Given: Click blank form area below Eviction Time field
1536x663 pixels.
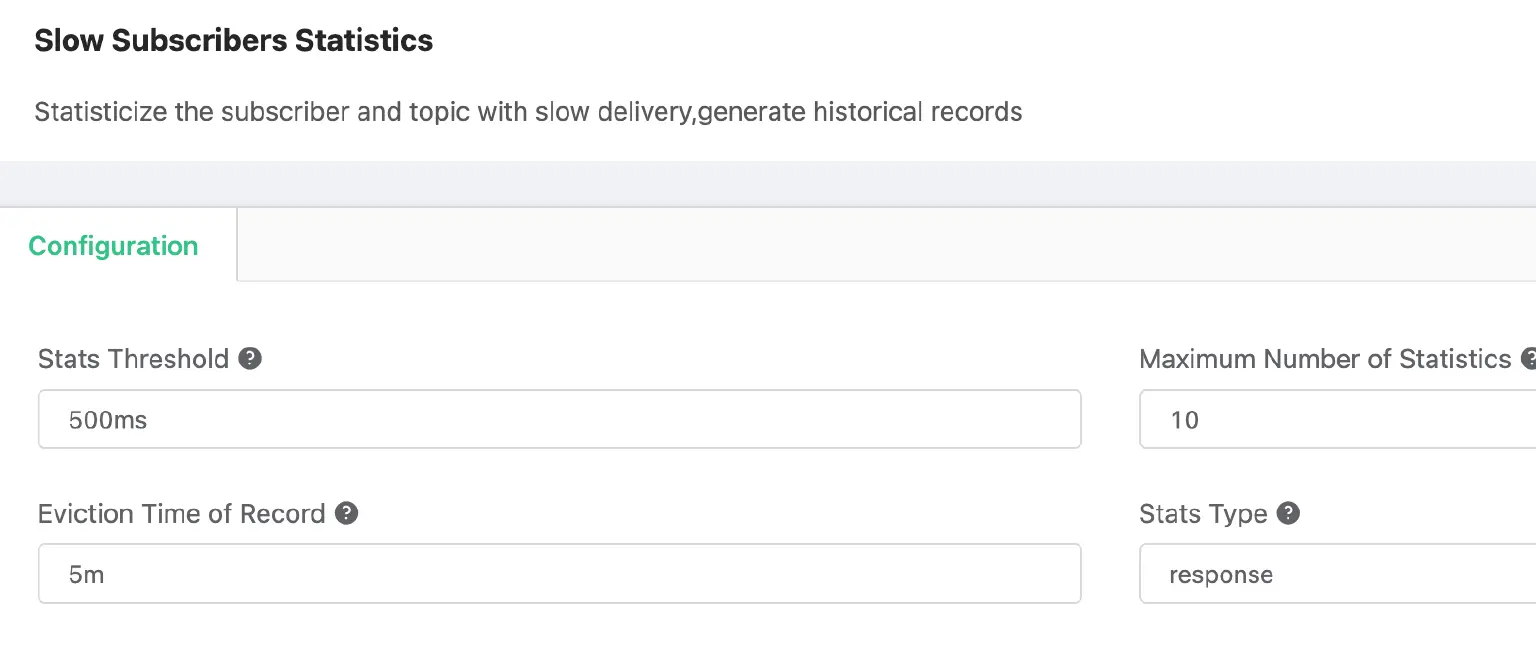Looking at the screenshot, I should (559, 635).
